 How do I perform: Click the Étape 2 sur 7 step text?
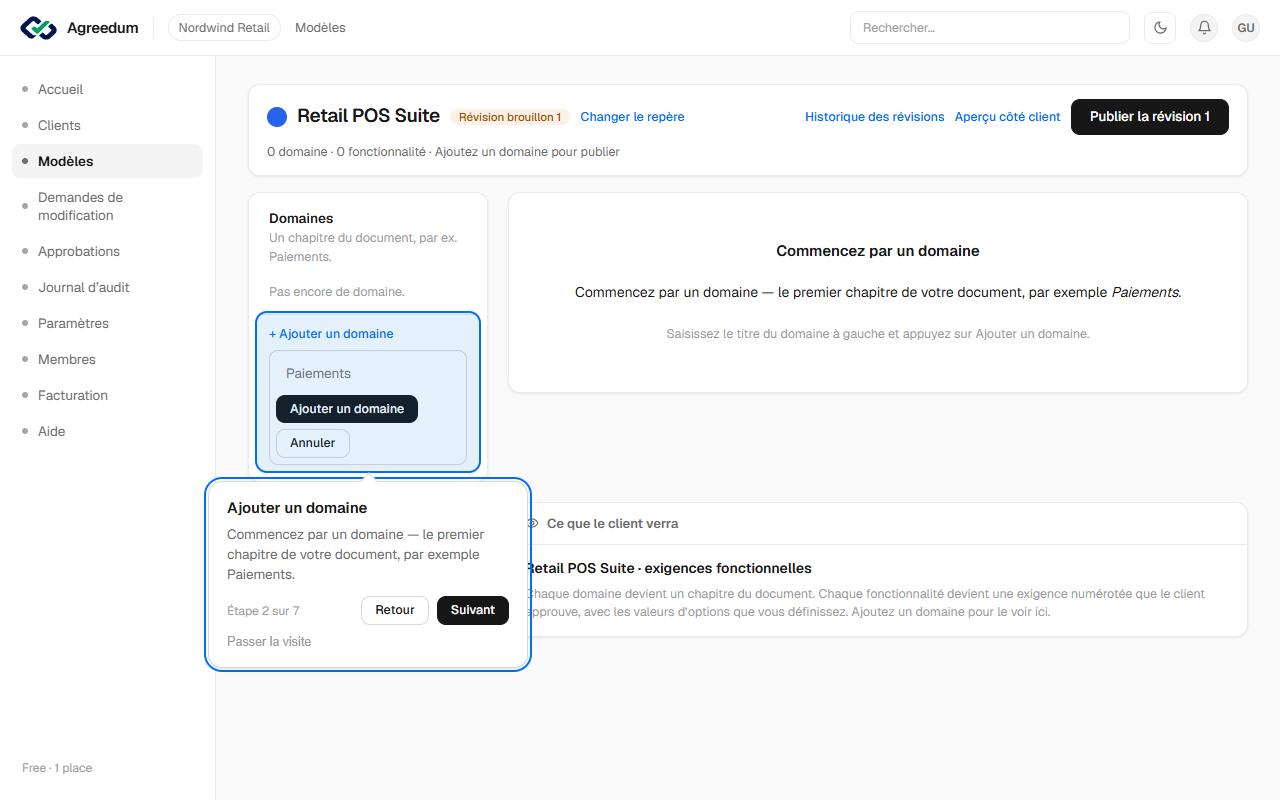click(x=263, y=611)
